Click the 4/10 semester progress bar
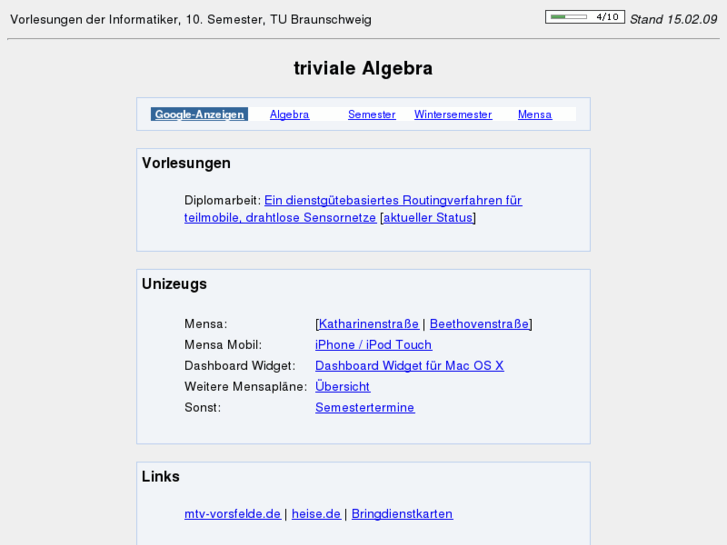This screenshot has height=545, width=727. [585, 17]
